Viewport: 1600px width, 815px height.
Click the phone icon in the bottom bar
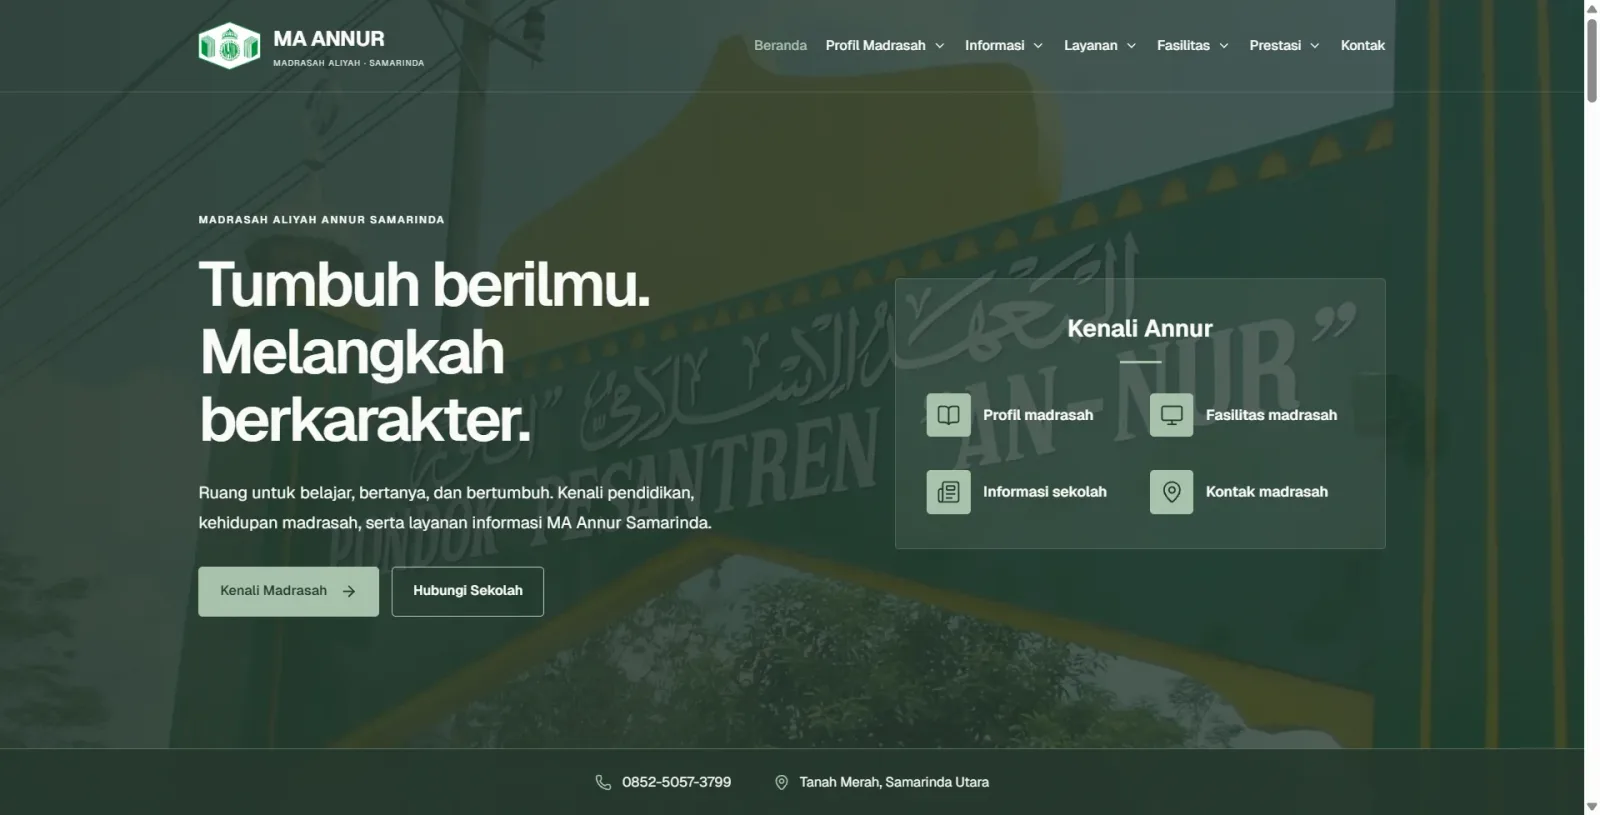coord(603,782)
